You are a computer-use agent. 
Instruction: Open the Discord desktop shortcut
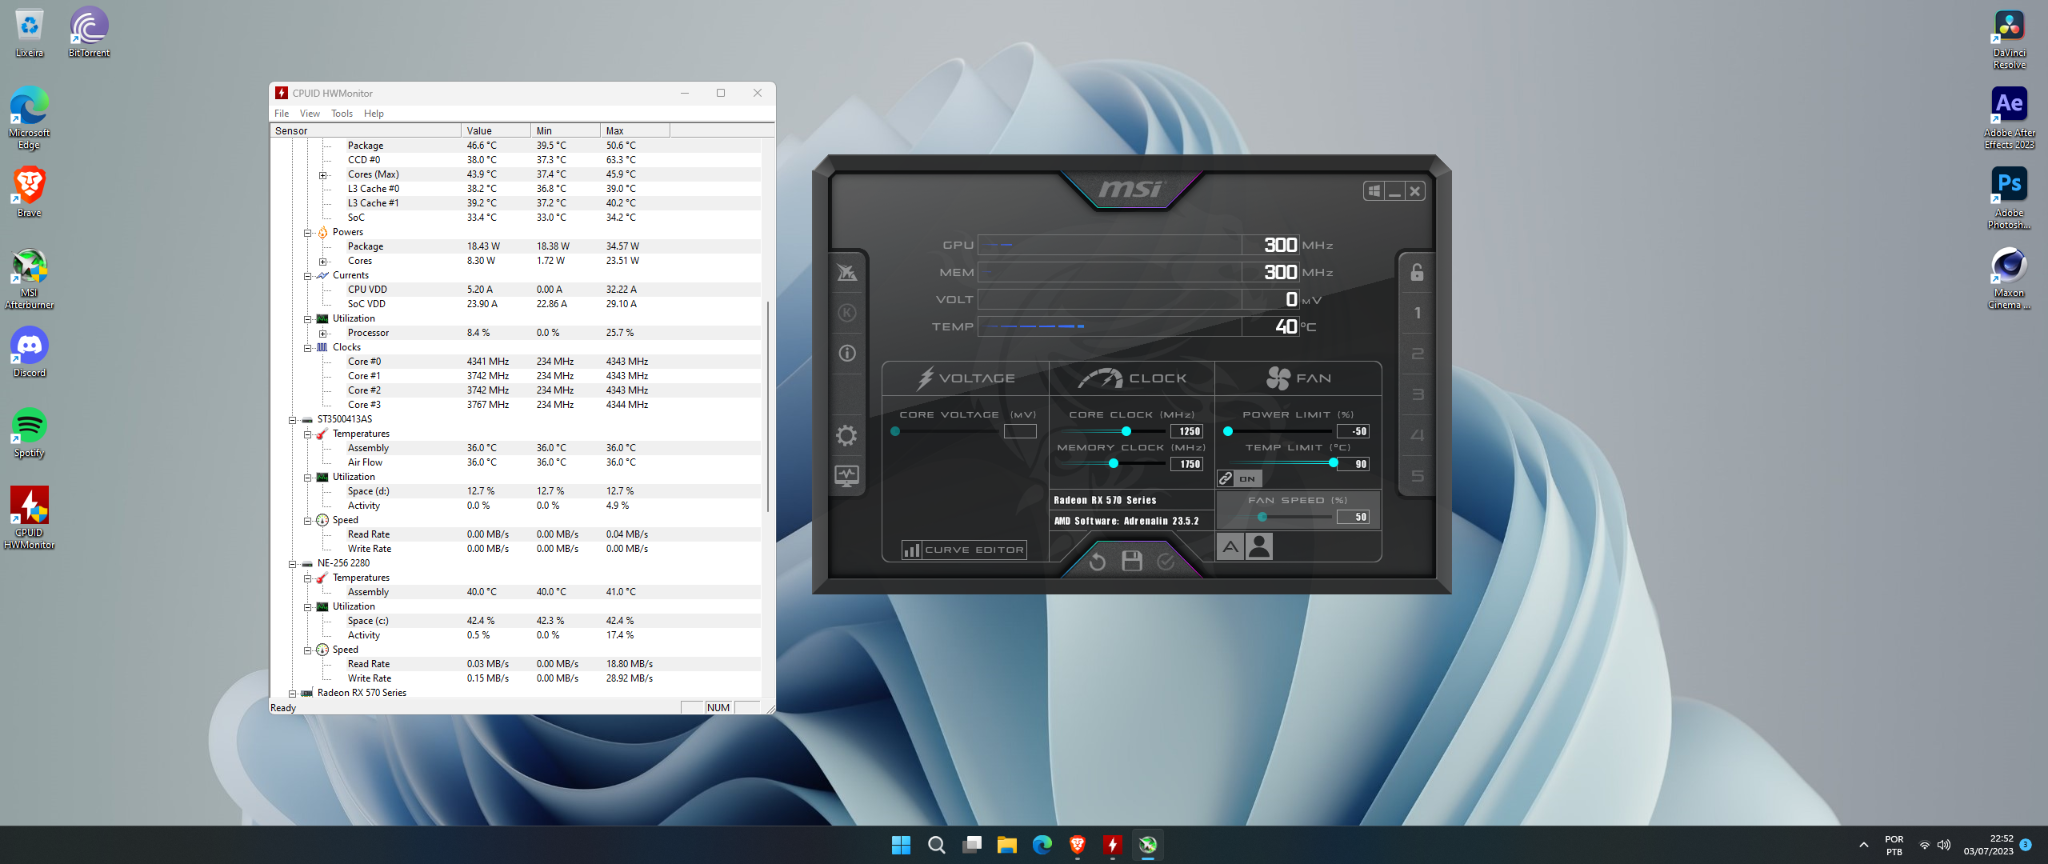[x=30, y=352]
